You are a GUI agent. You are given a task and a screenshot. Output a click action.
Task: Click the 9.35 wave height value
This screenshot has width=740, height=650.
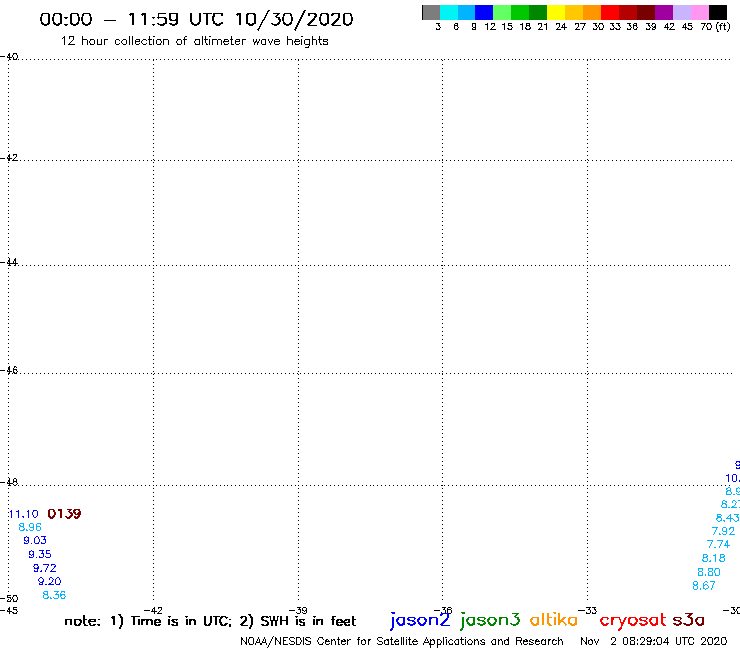coord(40,554)
